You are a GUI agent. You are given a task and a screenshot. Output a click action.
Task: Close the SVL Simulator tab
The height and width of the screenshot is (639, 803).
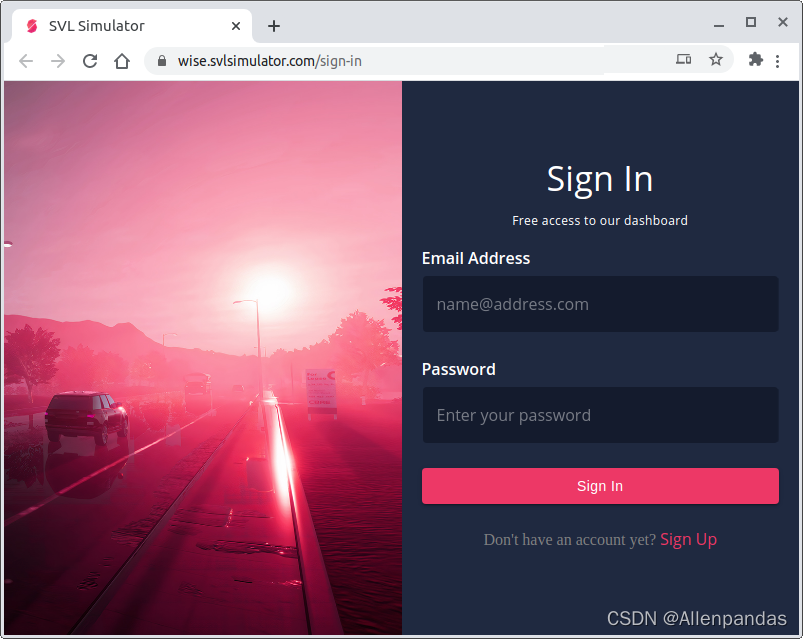pyautogui.click(x=236, y=26)
